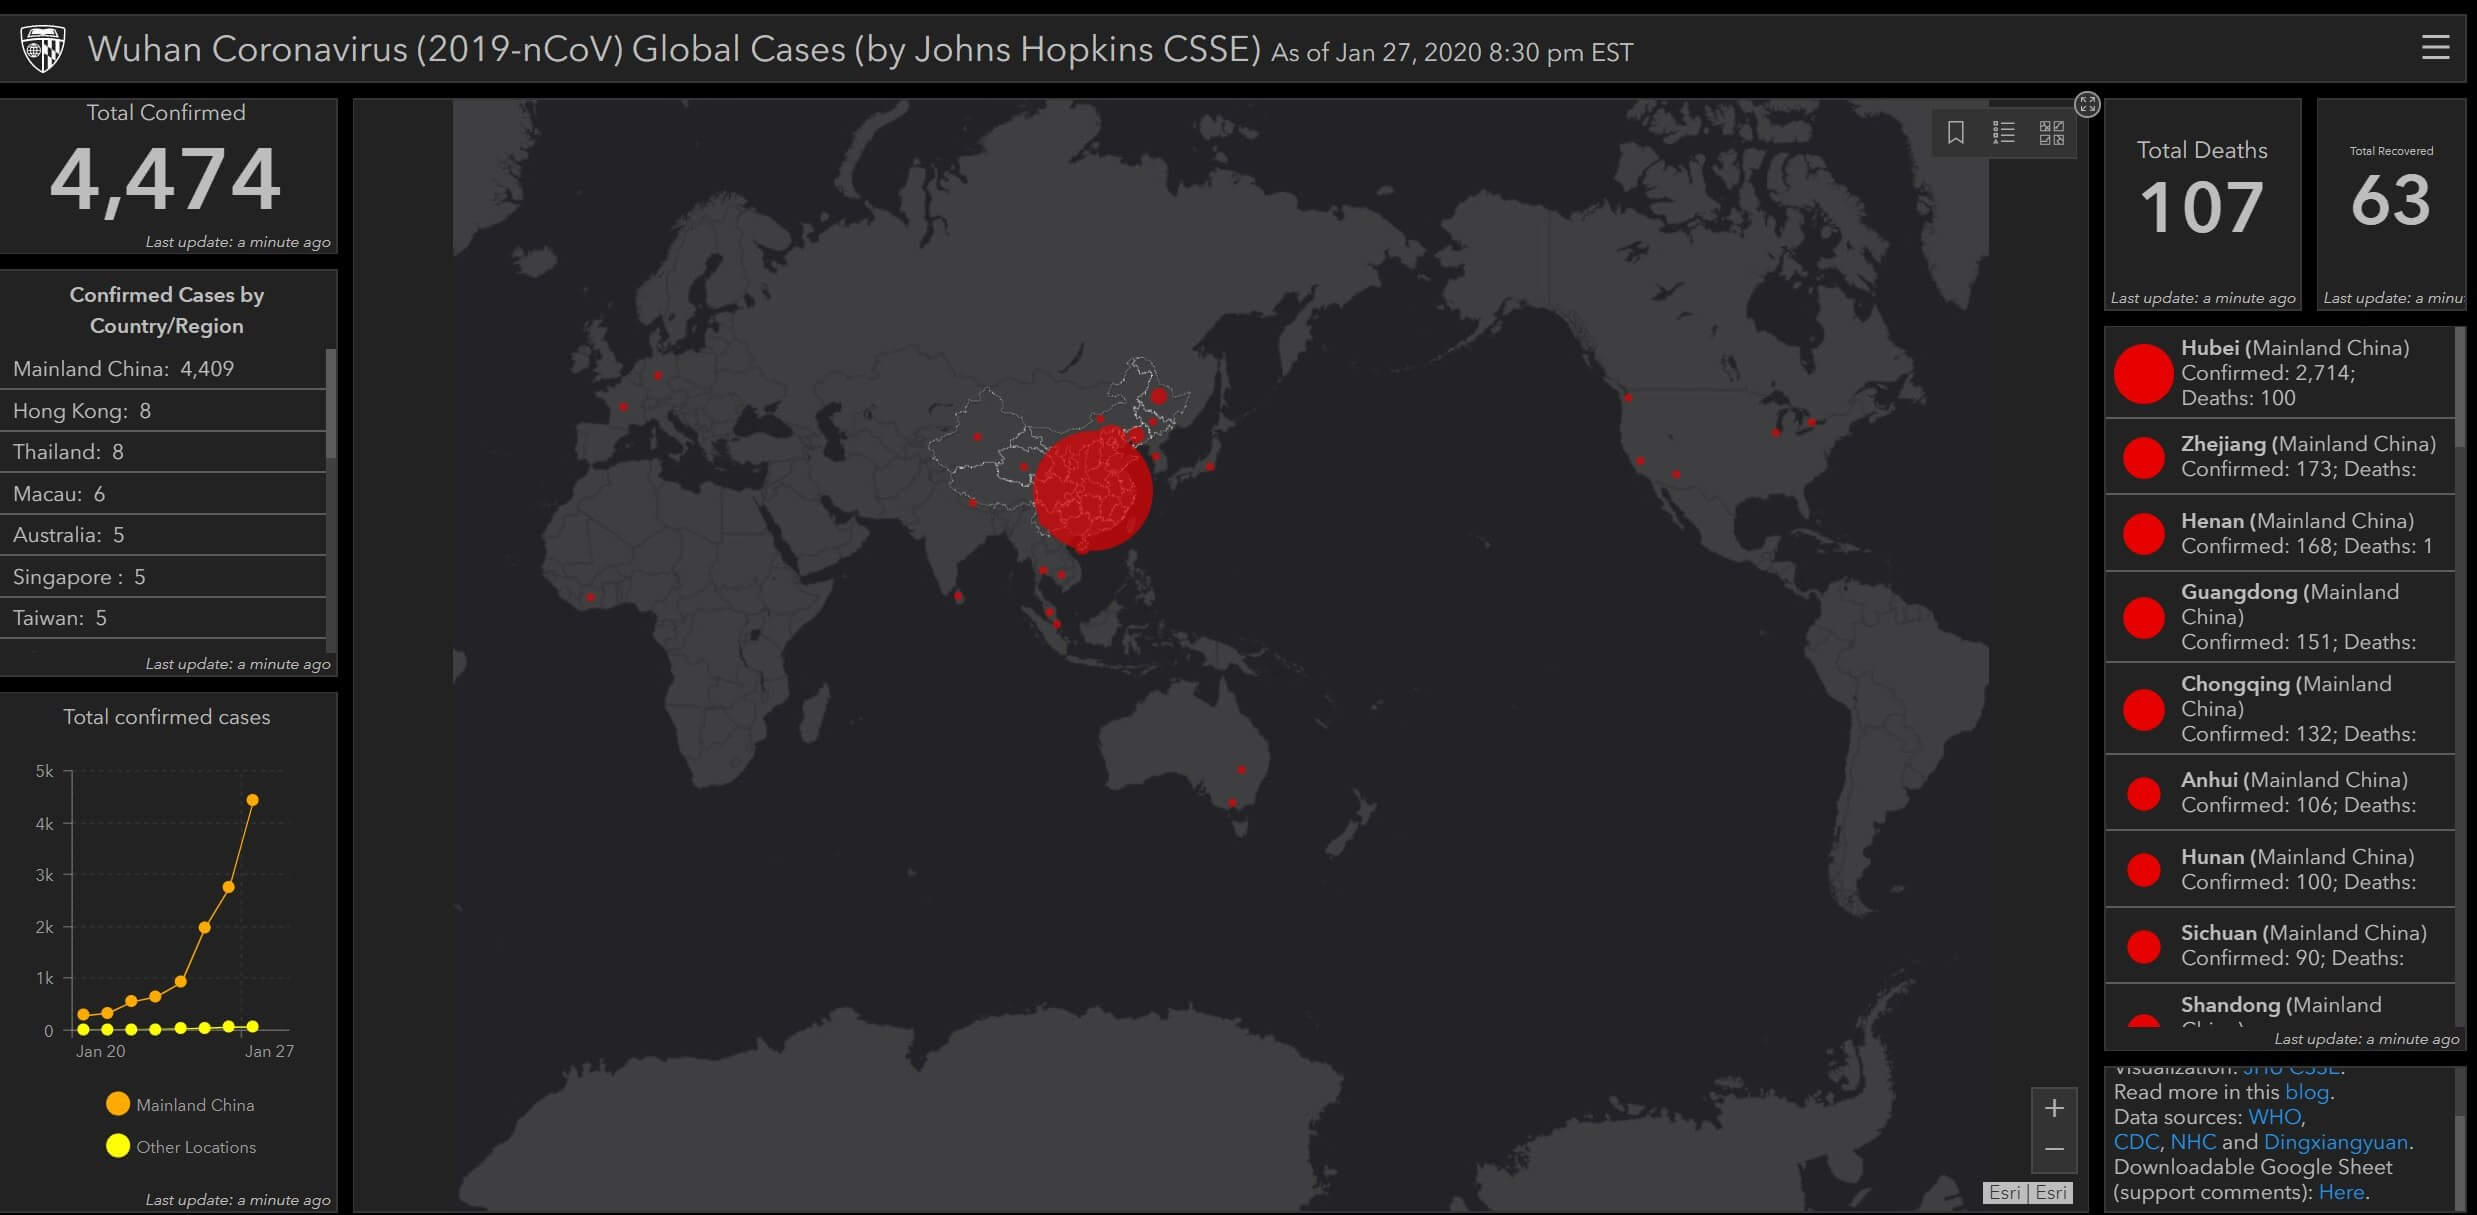Image resolution: width=2477 pixels, height=1215 pixels.
Task: Open the hamburger menu in header
Action: 2435,47
